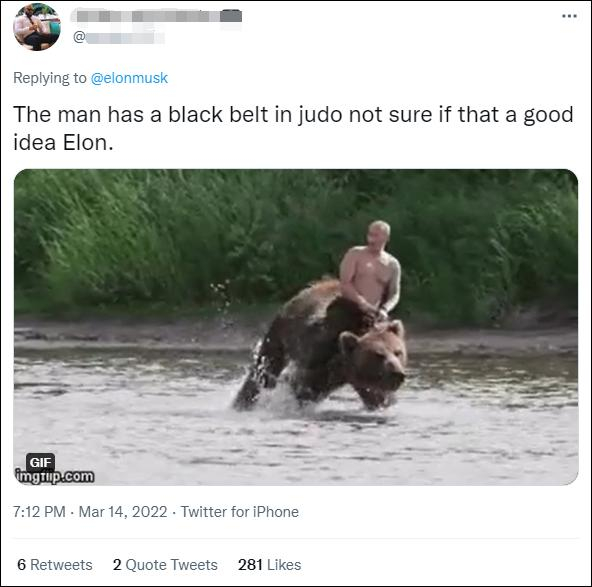Click the tweet text about black belt in judo

293,128
